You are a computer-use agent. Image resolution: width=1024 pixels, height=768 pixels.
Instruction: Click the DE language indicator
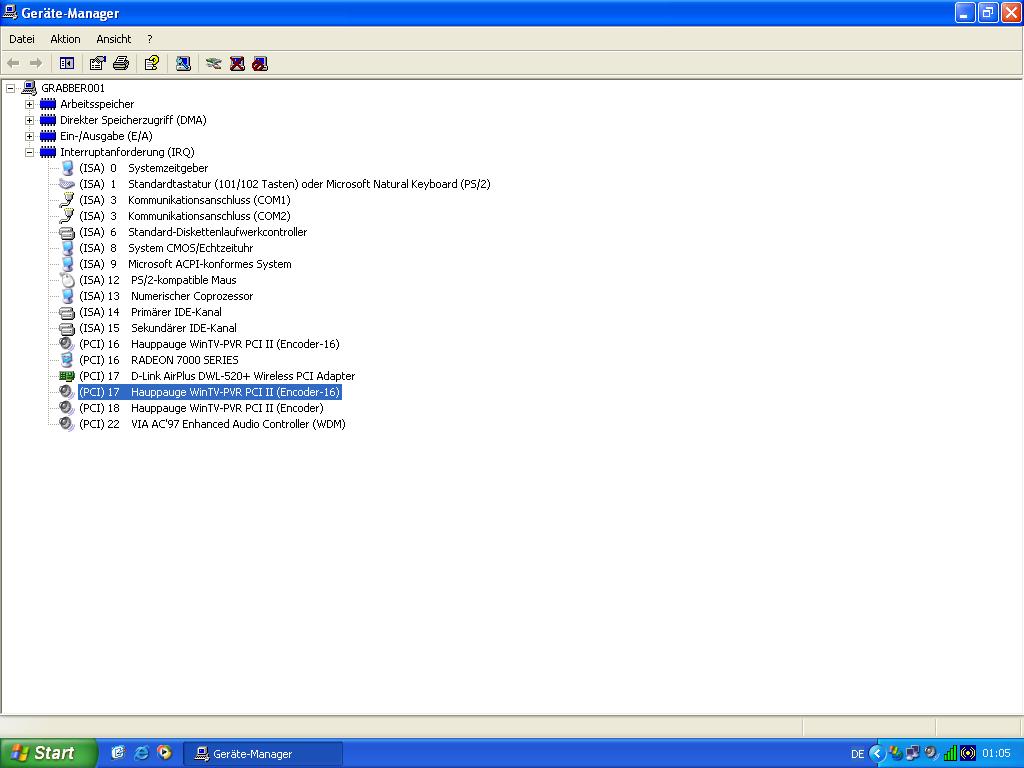point(857,754)
